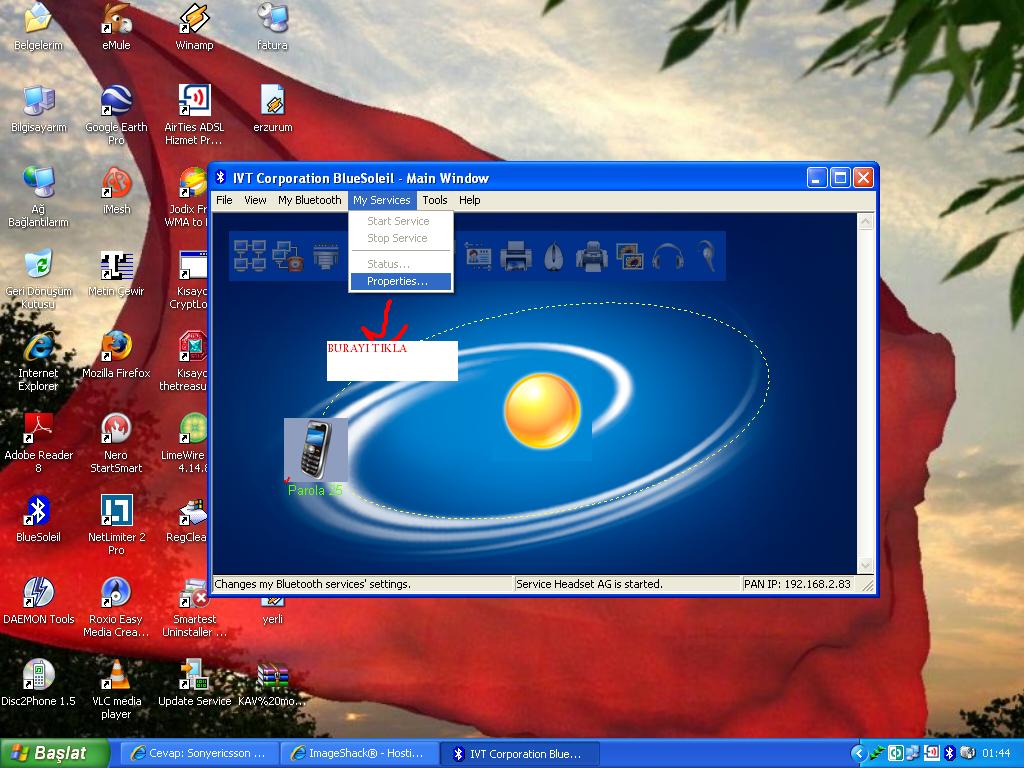Open the Tools menu

coord(435,200)
